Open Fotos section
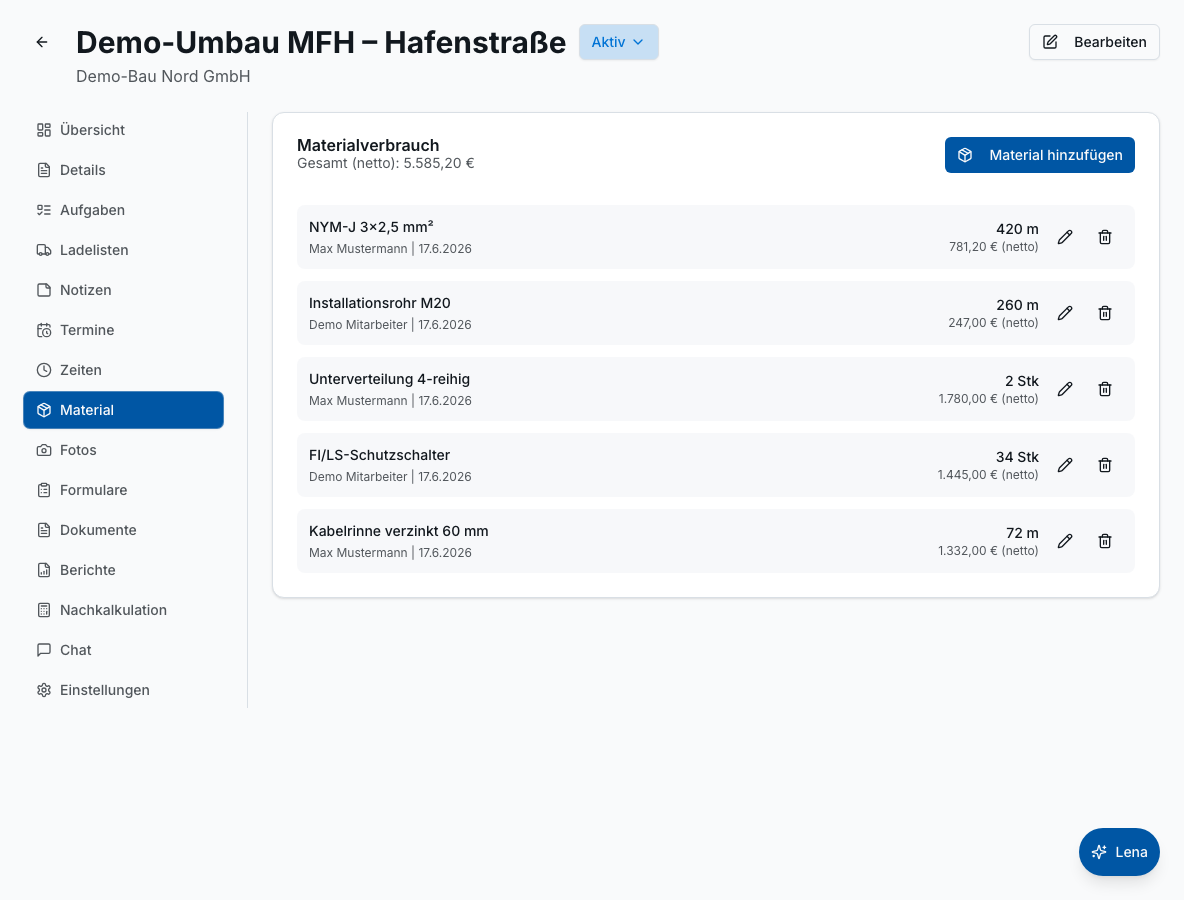The height and width of the screenshot is (900, 1184). (123, 450)
